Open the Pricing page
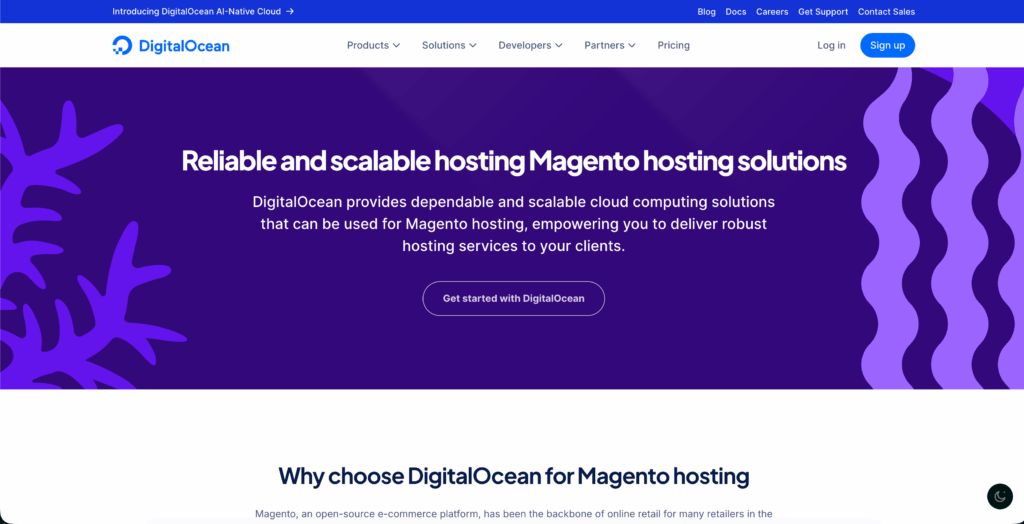Image resolution: width=1024 pixels, height=524 pixels. [x=673, y=45]
